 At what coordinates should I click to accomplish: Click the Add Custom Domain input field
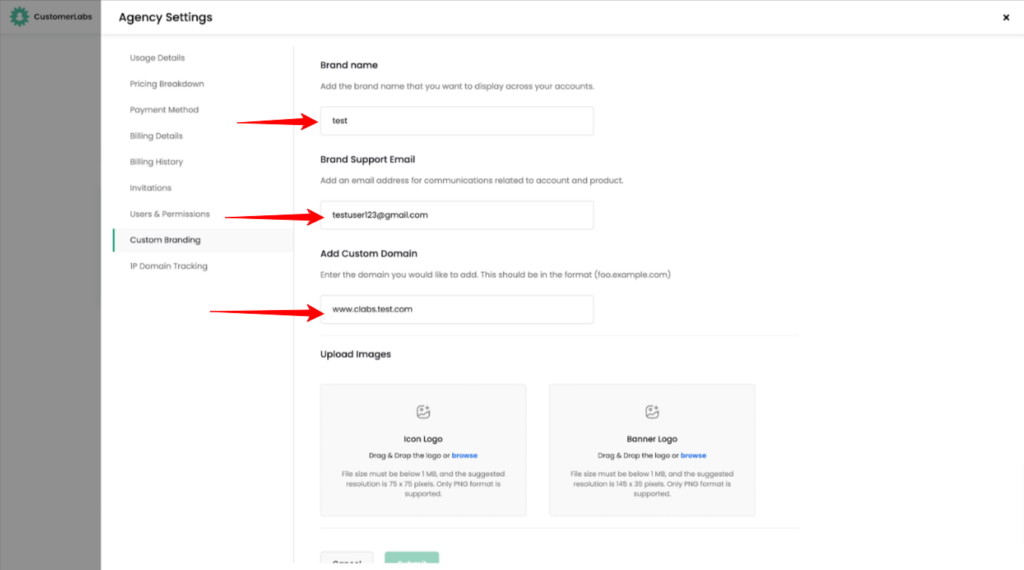pos(457,309)
